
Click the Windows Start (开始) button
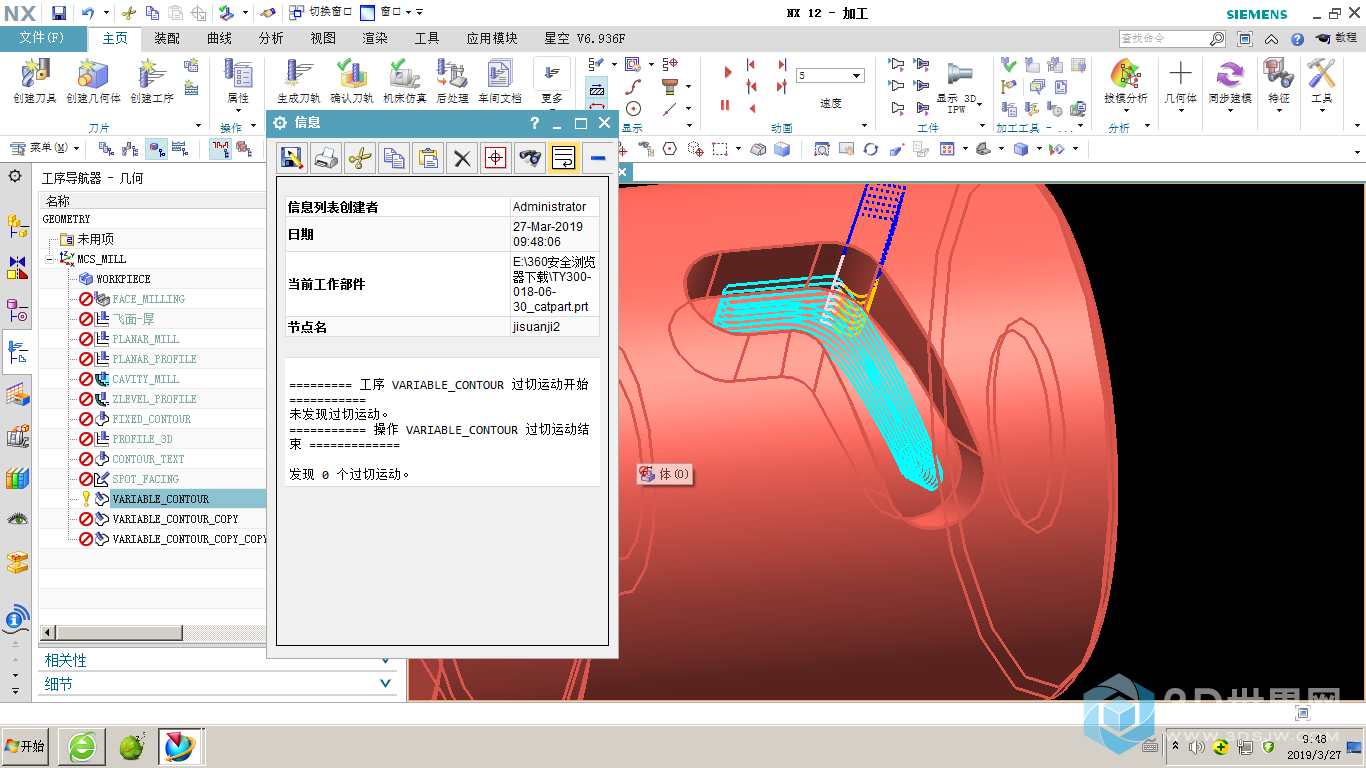[x=26, y=746]
